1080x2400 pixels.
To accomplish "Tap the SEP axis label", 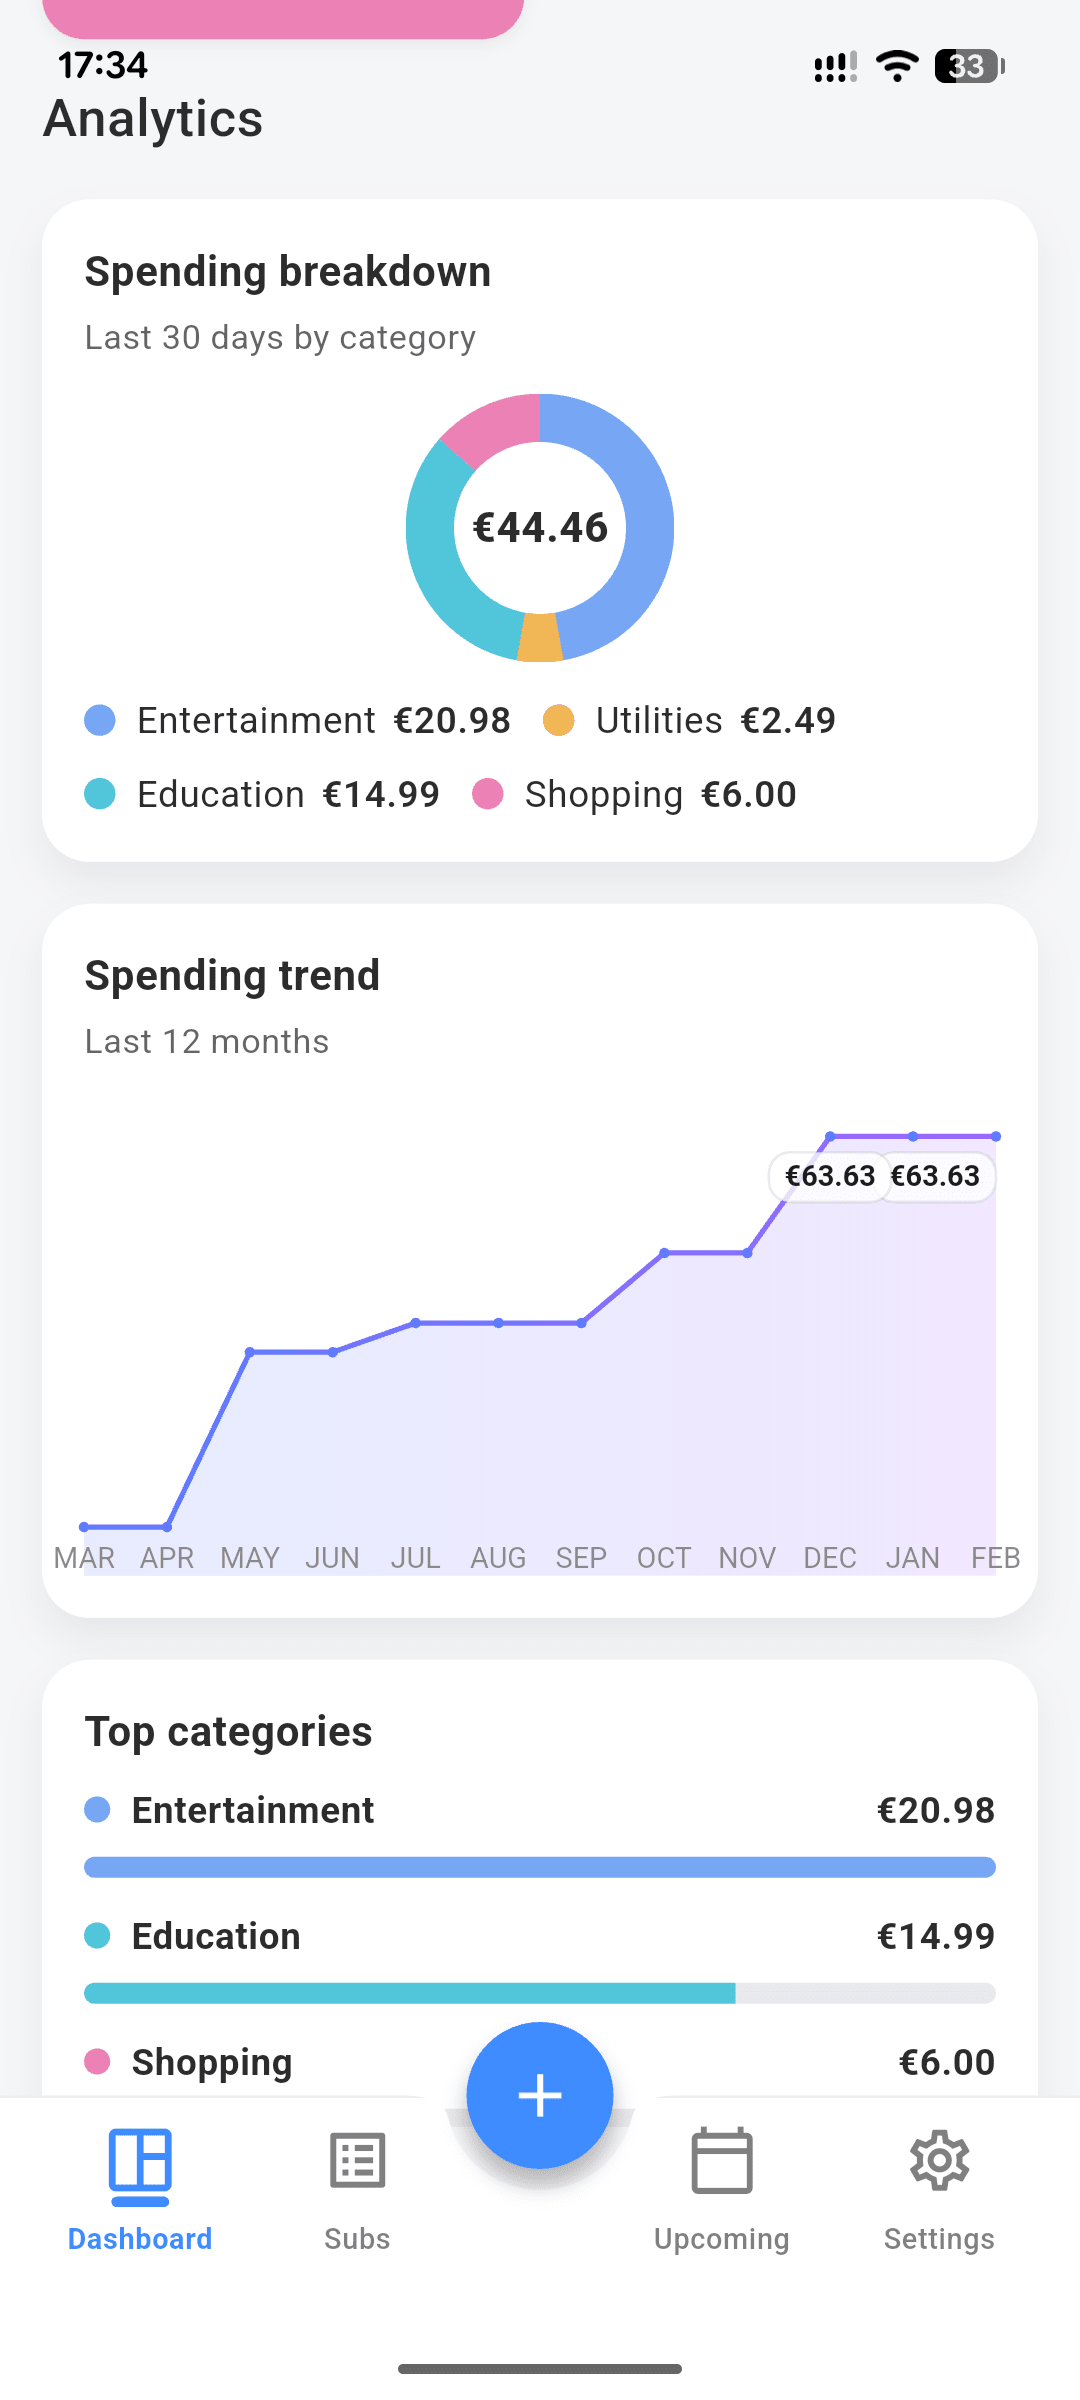I will pyautogui.click(x=581, y=1558).
